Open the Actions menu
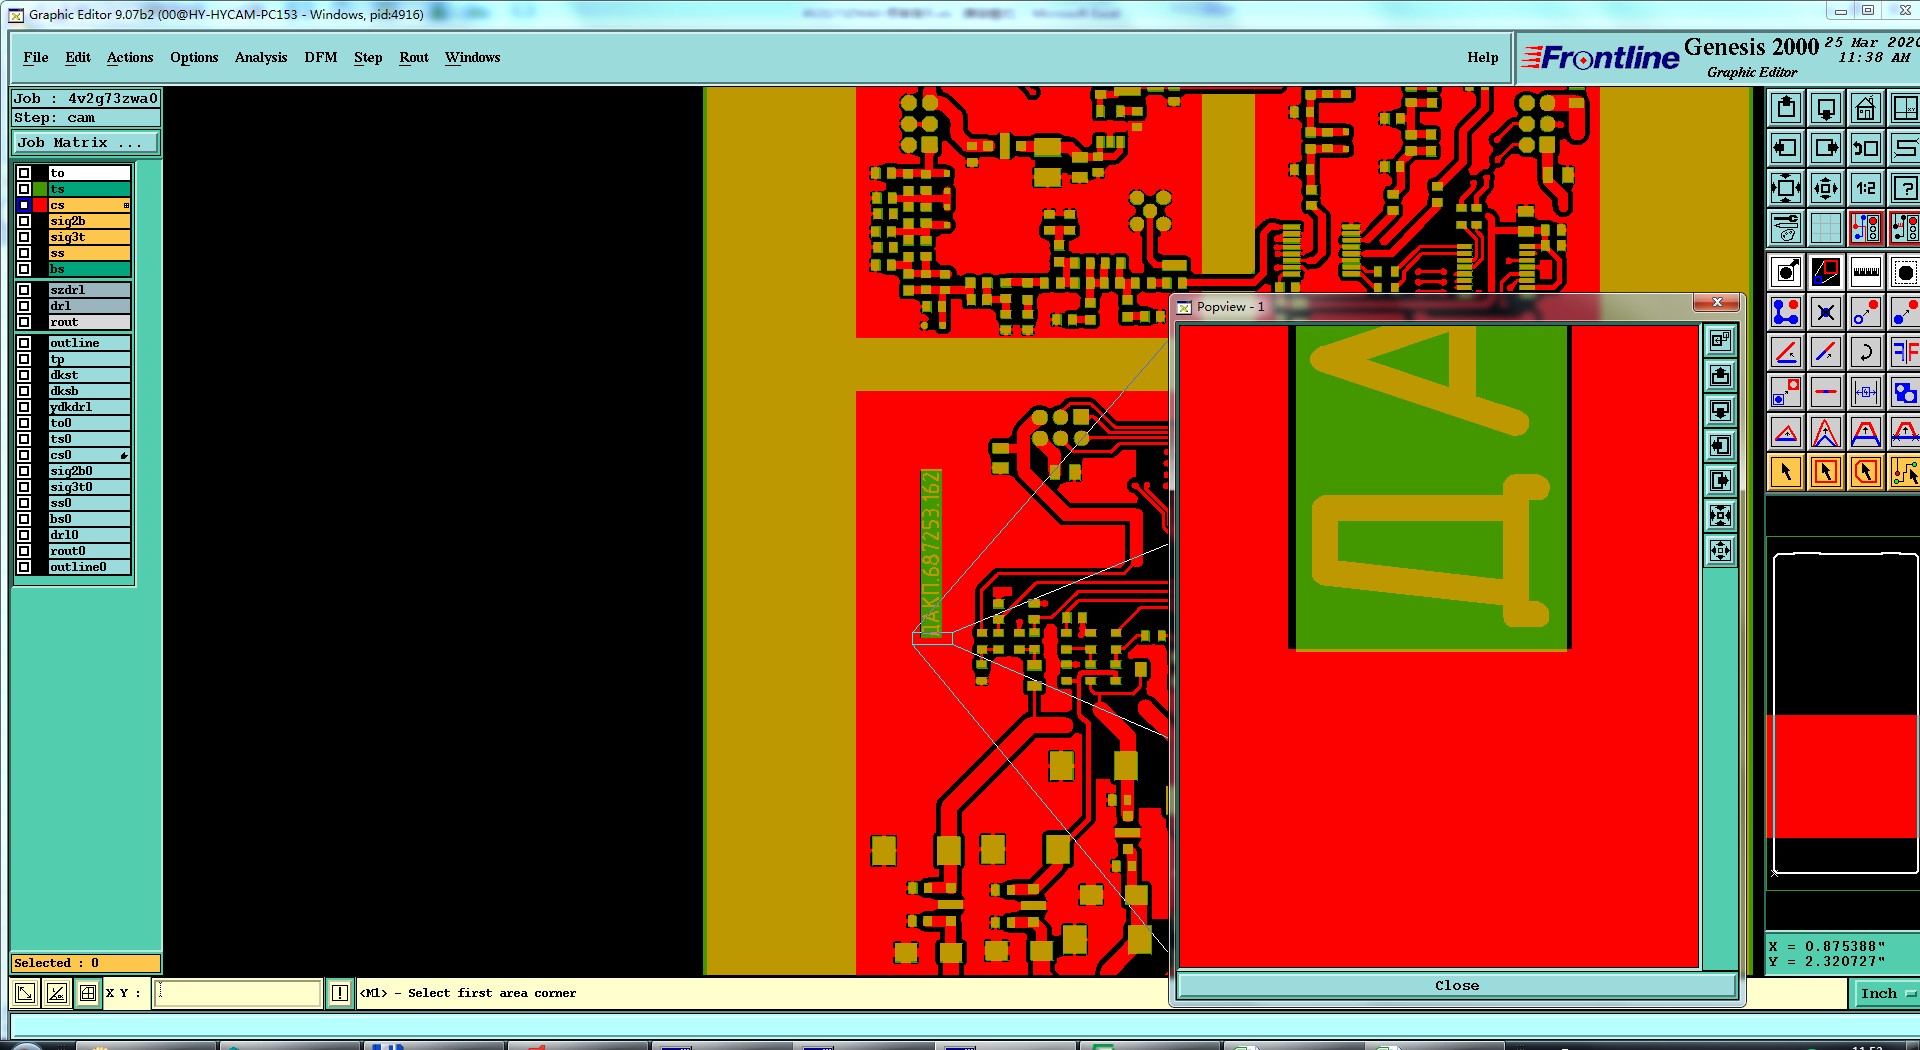 tap(130, 57)
